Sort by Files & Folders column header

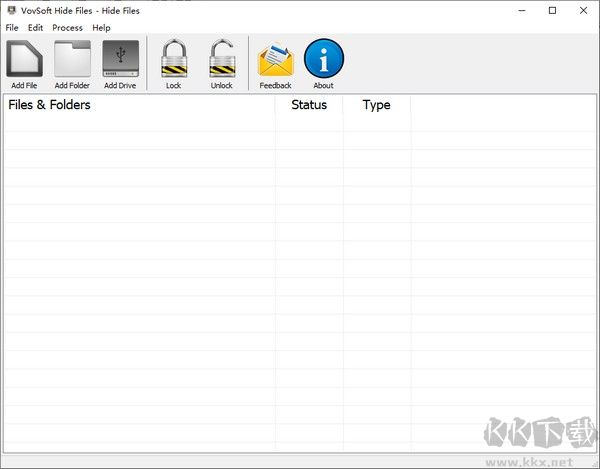tap(139, 105)
